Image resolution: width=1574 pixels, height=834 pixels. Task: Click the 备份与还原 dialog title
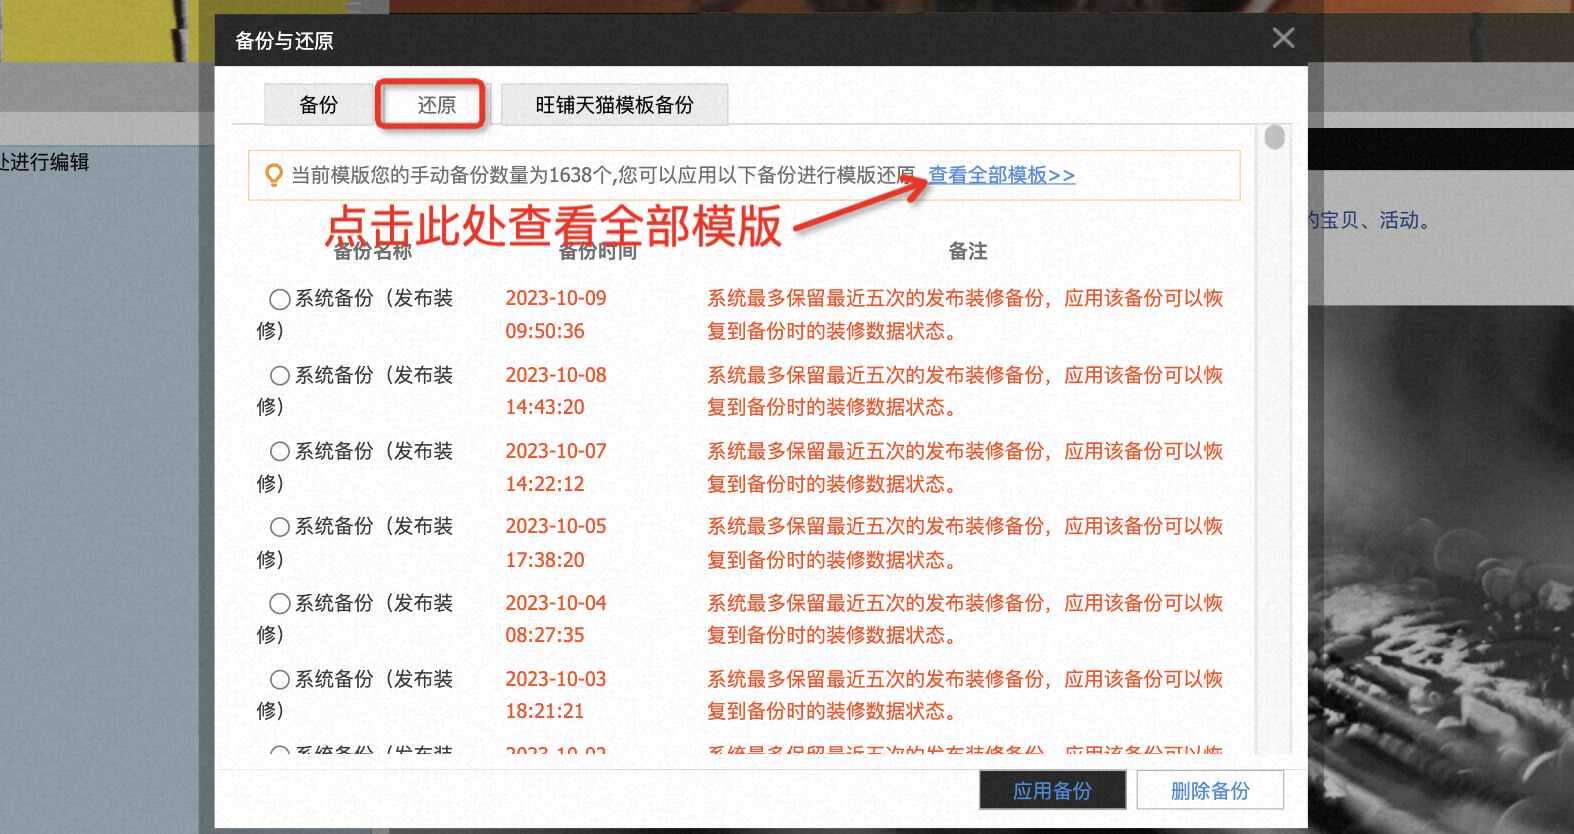click(x=284, y=41)
